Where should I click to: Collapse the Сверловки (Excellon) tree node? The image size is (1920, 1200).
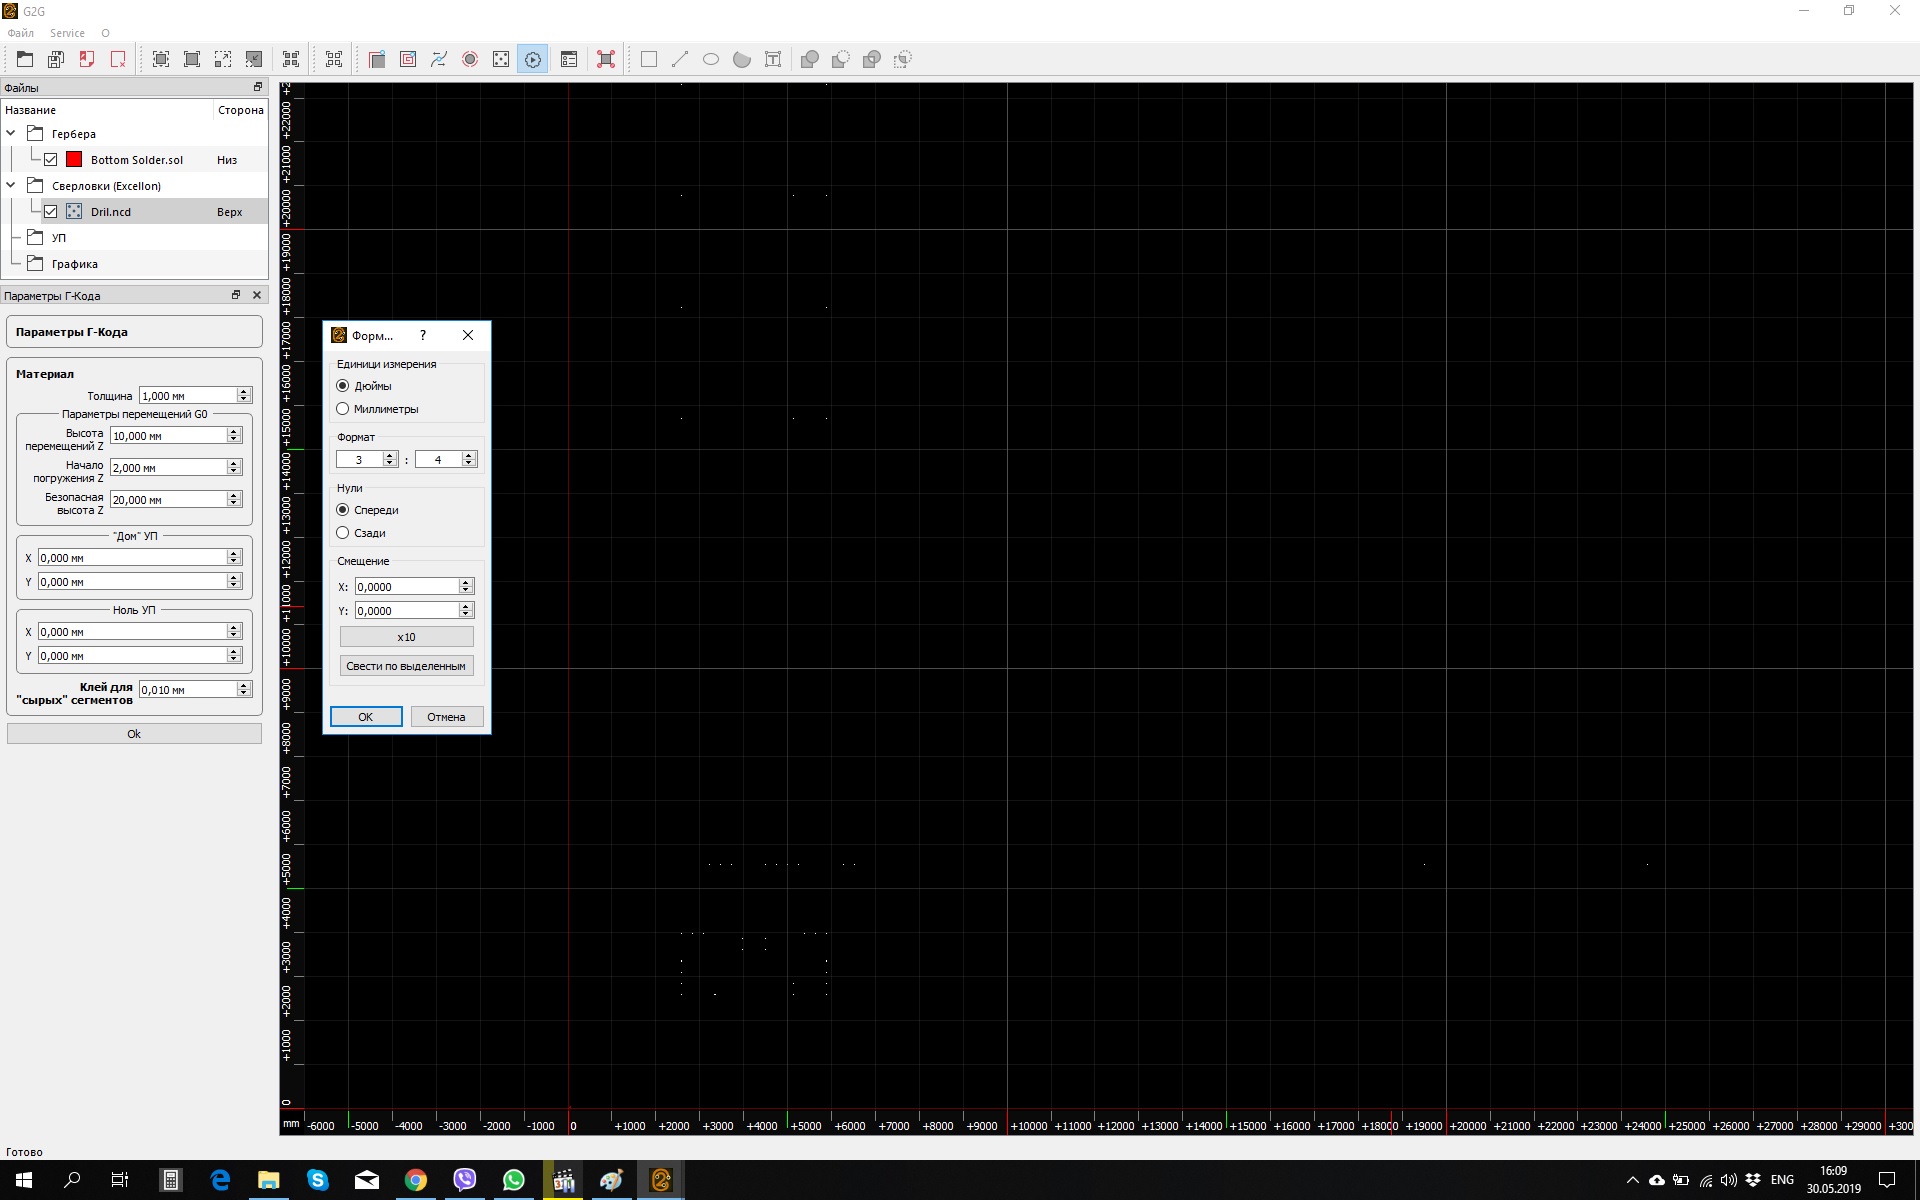click(11, 185)
